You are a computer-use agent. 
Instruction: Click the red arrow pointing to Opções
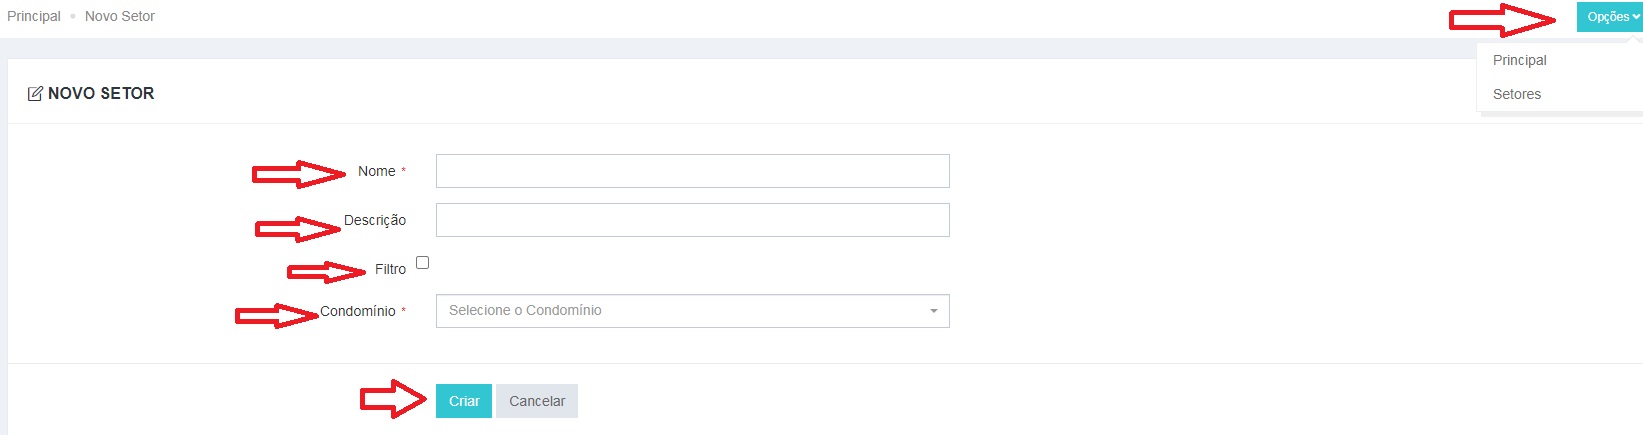pyautogui.click(x=1503, y=19)
